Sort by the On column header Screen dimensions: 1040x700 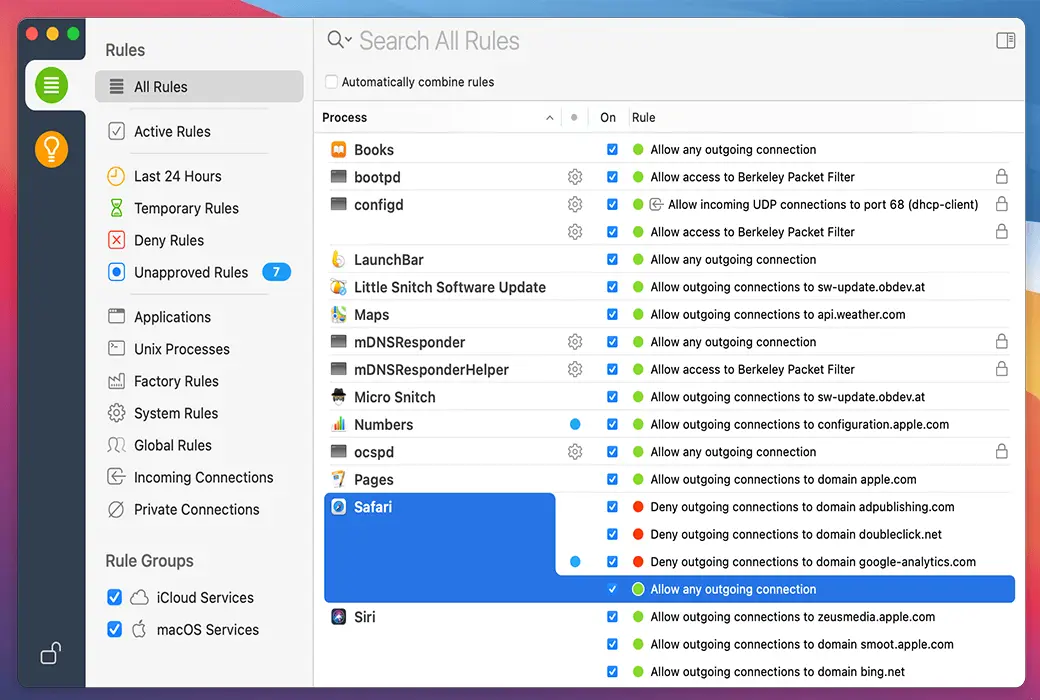(x=608, y=117)
